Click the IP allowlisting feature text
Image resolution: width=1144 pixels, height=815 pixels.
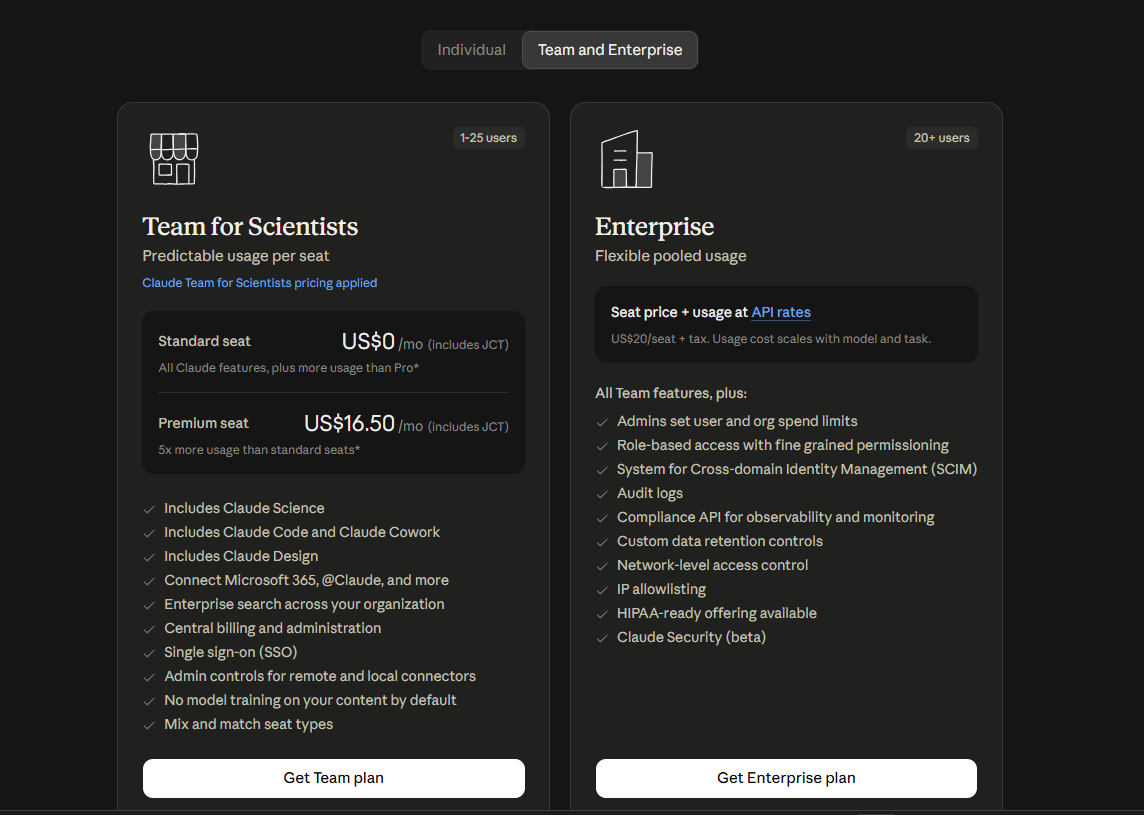click(x=662, y=590)
